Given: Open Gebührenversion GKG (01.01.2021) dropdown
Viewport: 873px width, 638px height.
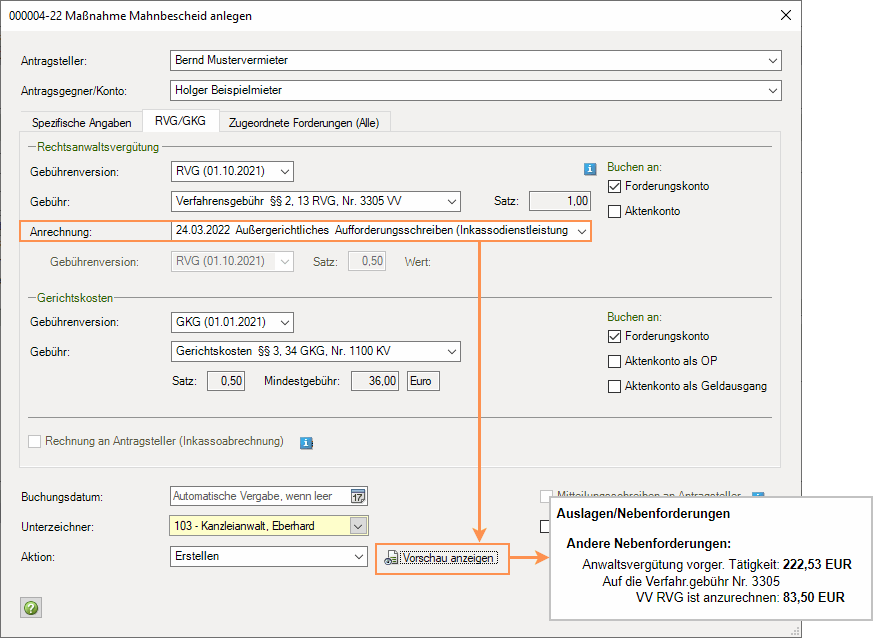Looking at the screenshot, I should coord(232,322).
